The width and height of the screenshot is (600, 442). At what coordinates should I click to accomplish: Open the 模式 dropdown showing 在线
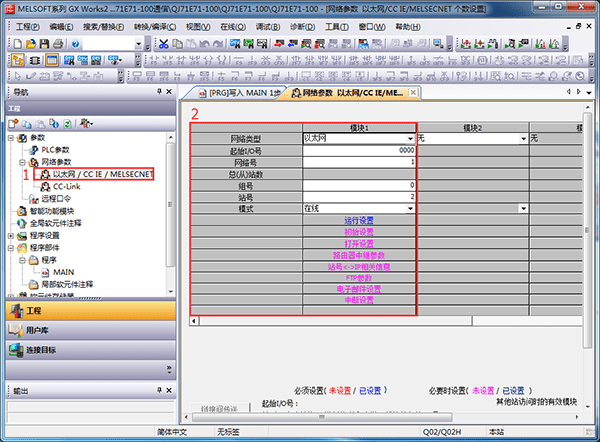[x=409, y=207]
